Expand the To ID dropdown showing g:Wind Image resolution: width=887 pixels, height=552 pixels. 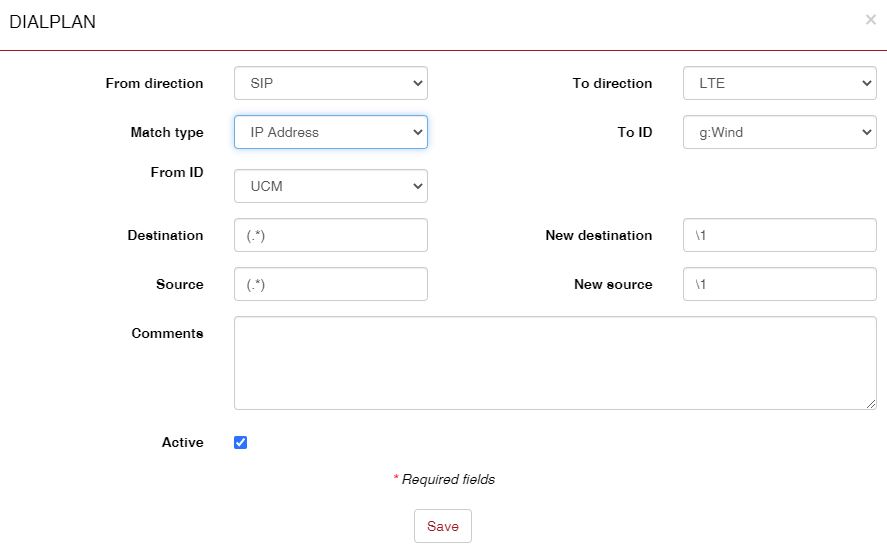point(779,132)
